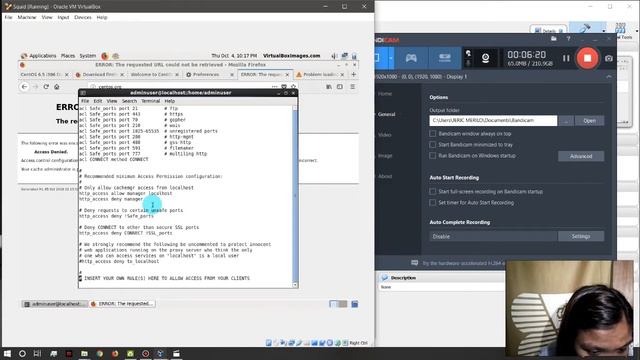Launch Firefox from the CentOS top panel
This screenshot has width=640, height=360.
(x=105, y=56)
